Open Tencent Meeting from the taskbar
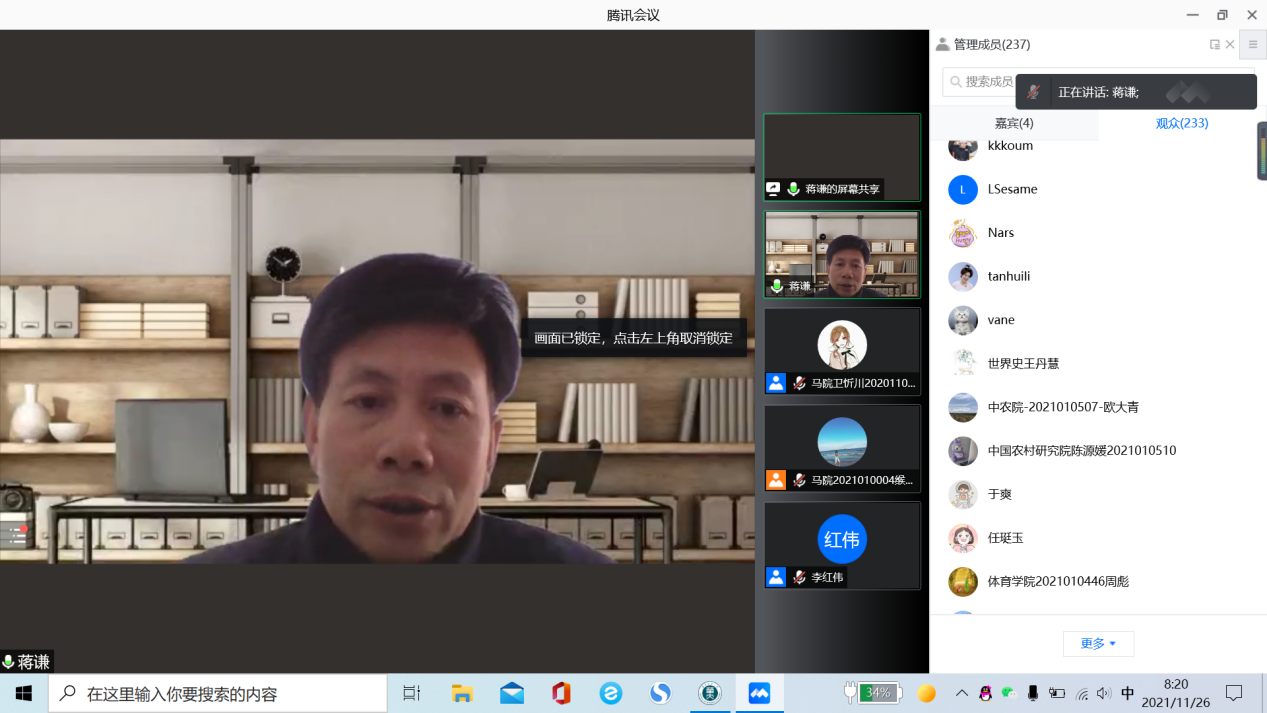1267x713 pixels. 759,693
